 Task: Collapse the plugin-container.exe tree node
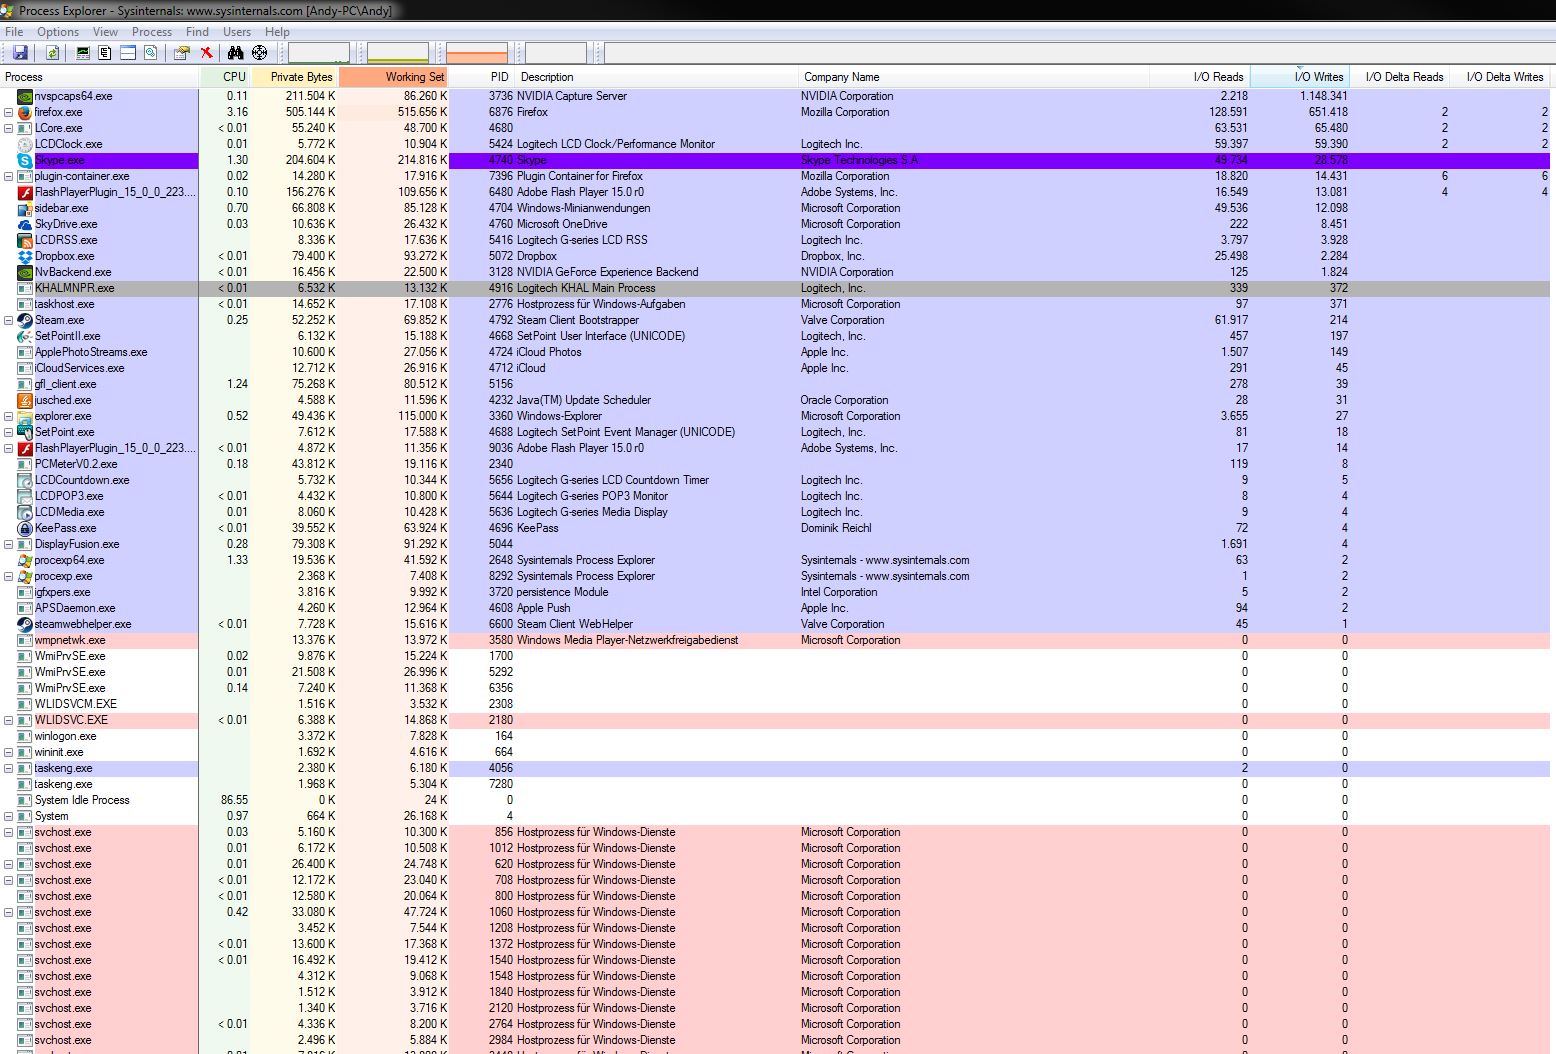click(x=8, y=176)
